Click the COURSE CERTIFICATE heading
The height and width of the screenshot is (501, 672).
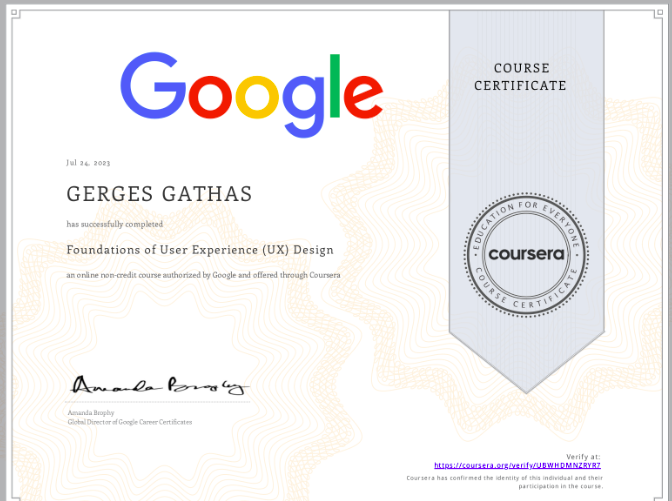click(520, 77)
